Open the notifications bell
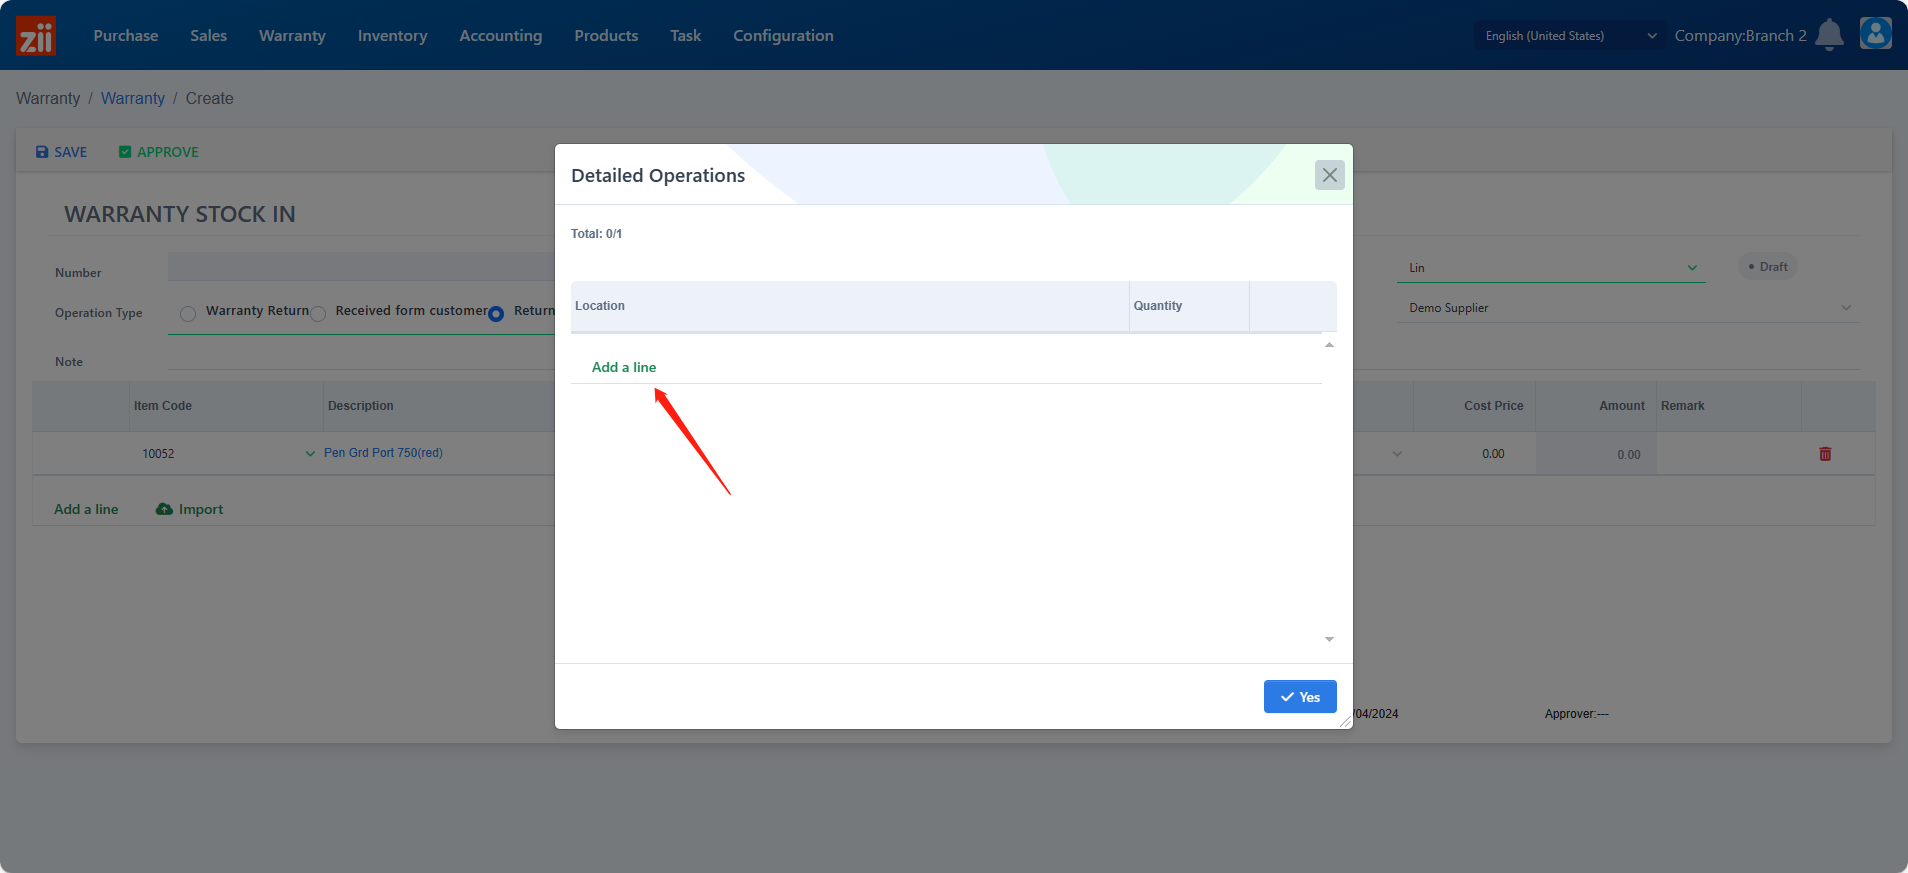The height and width of the screenshot is (873, 1908). [x=1829, y=35]
